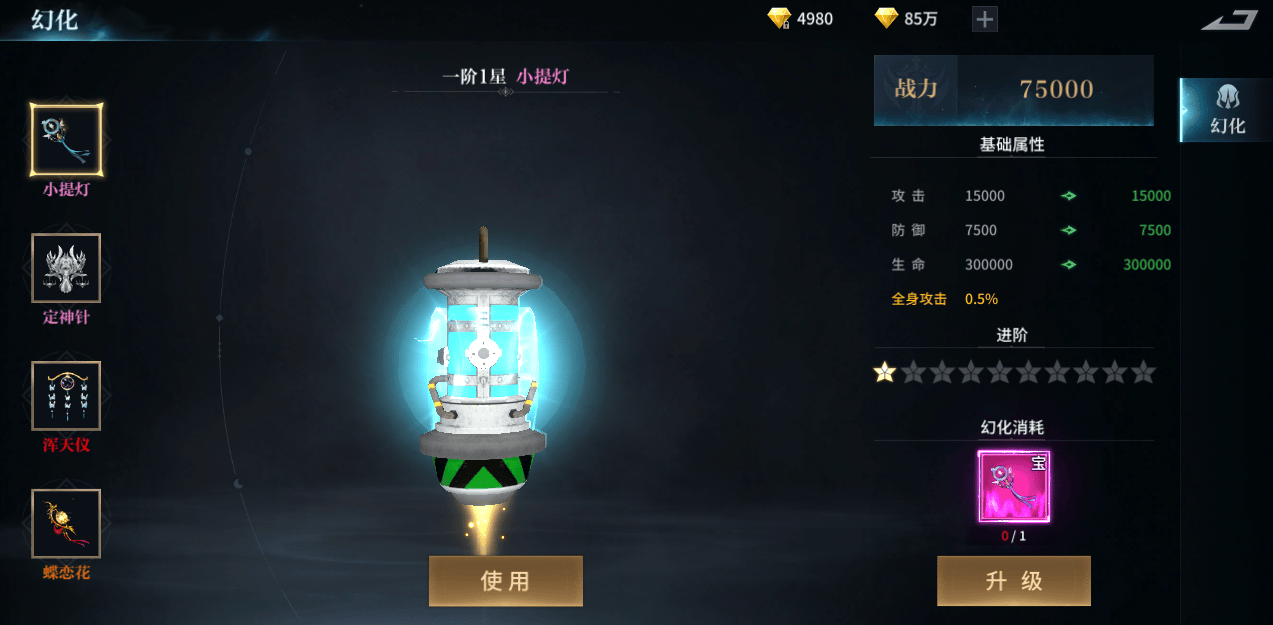The image size is (1273, 625).
Task: Tap the gold diamond 85万 icon
Action: click(x=887, y=18)
